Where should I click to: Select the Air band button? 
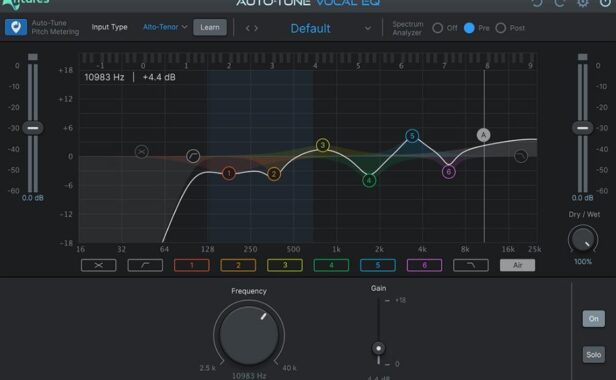point(517,265)
